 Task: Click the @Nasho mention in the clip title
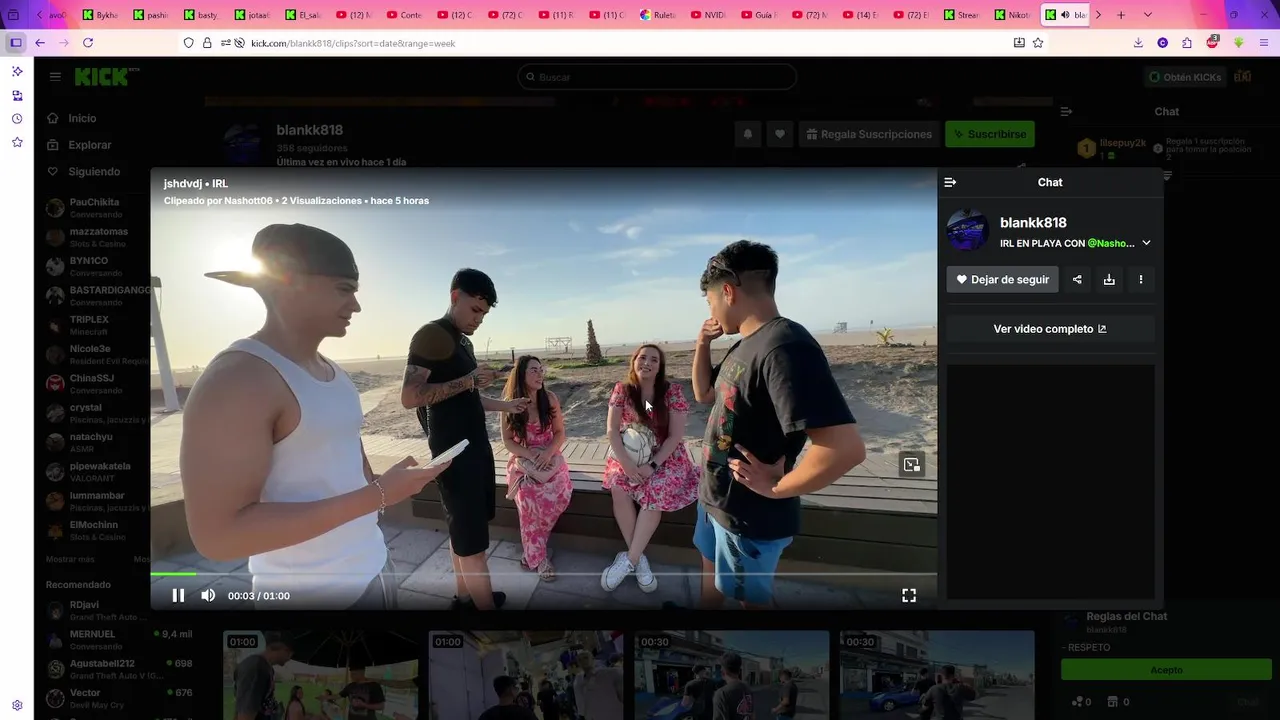click(x=1111, y=243)
